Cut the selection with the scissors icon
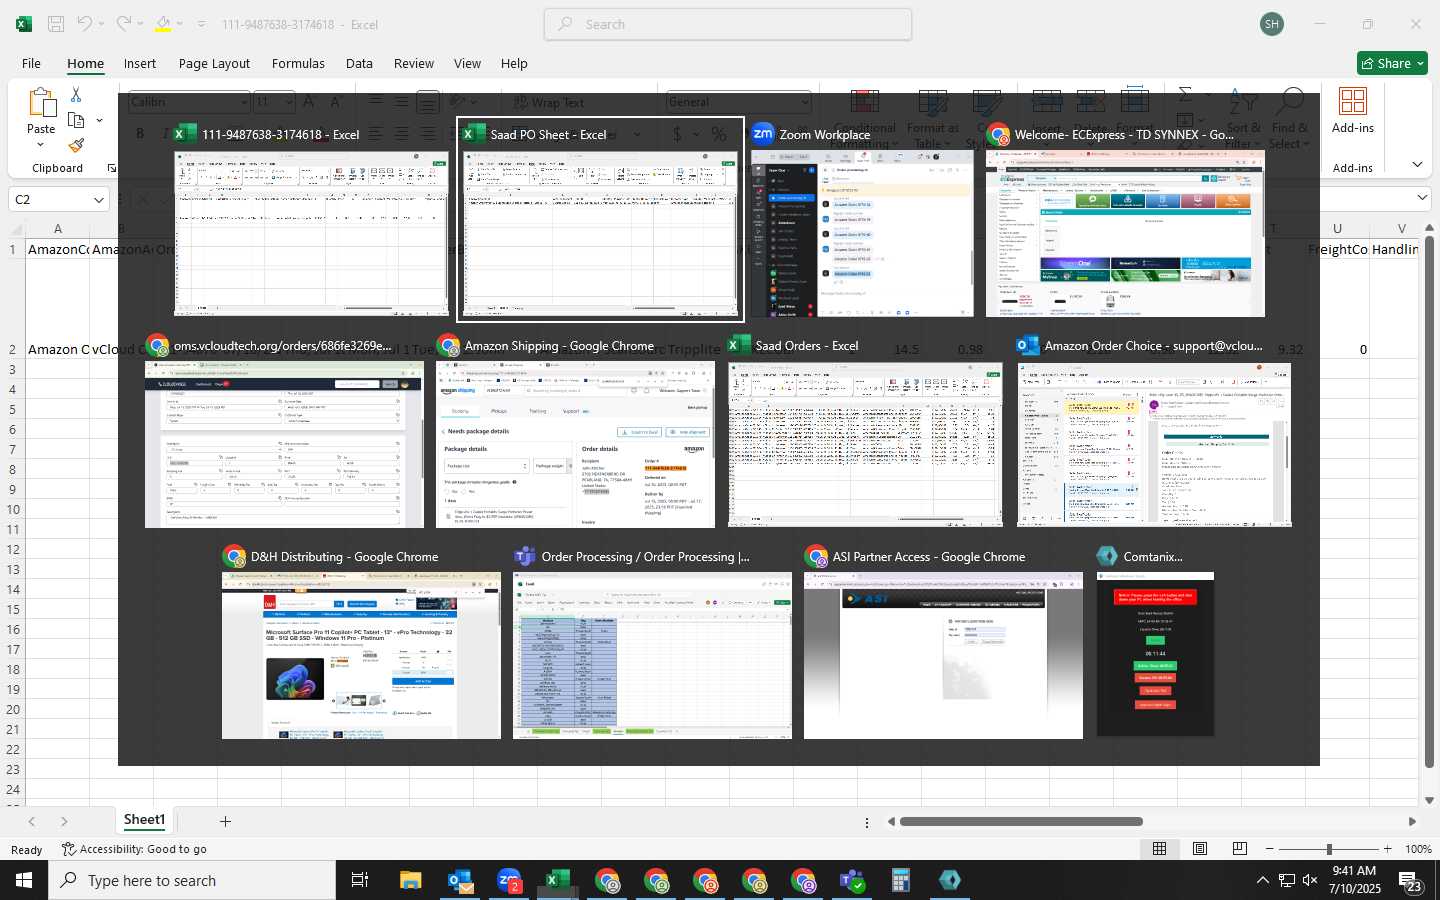This screenshot has height=900, width=1440. 76,94
